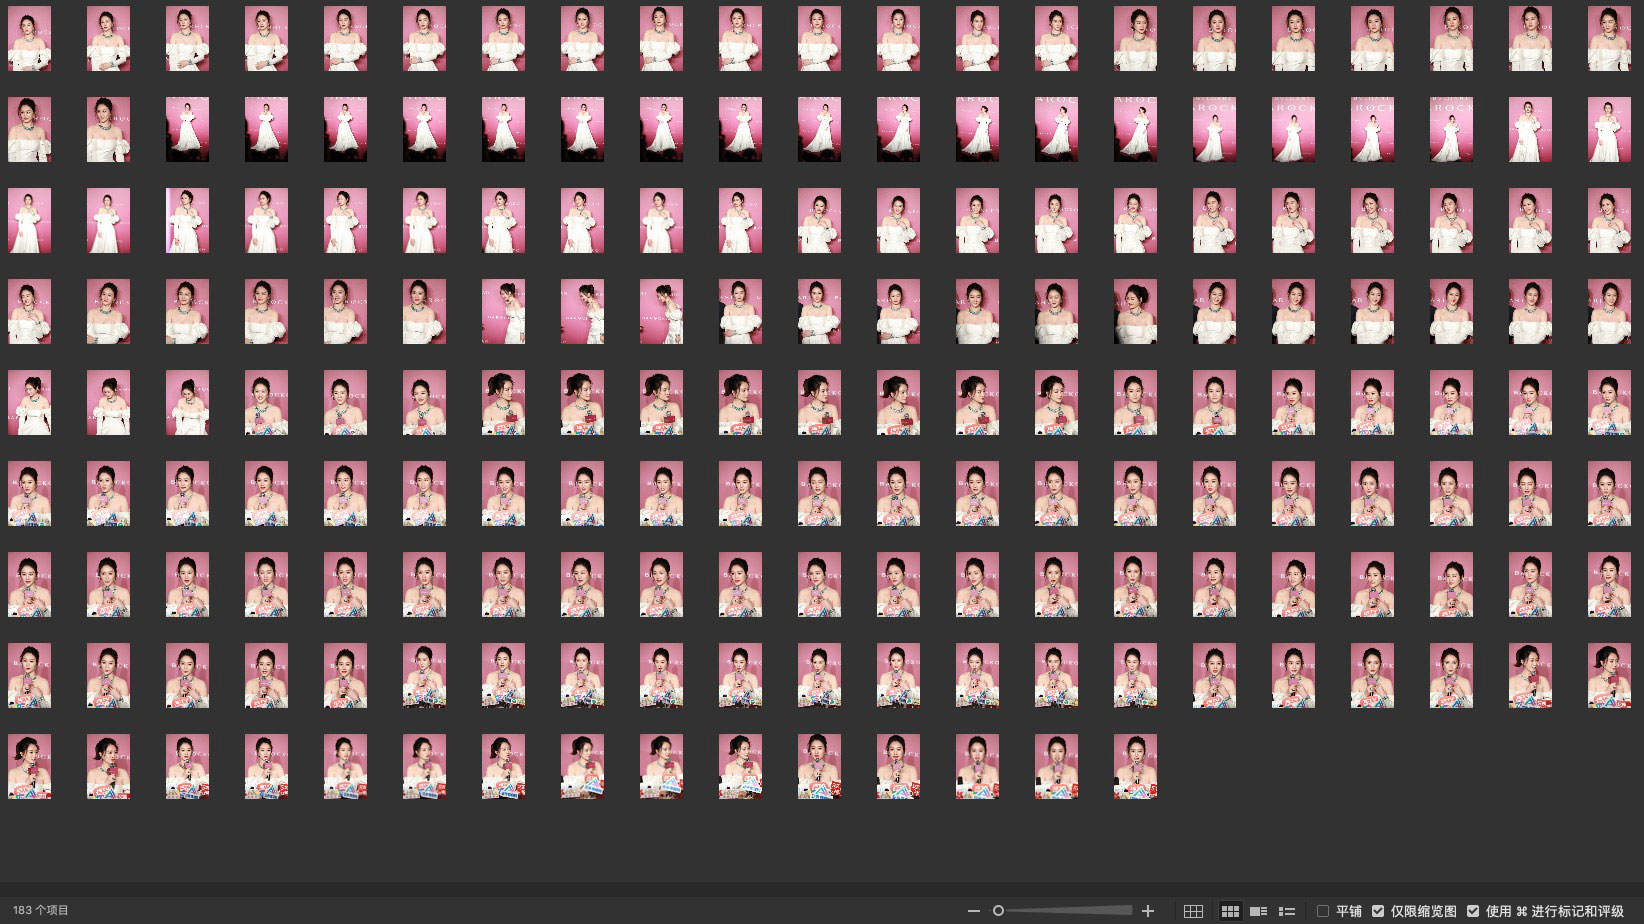Uncheck 使用 ⌘ 进行标记和评级 checkbox
This screenshot has width=1644, height=924.
click(1473, 911)
